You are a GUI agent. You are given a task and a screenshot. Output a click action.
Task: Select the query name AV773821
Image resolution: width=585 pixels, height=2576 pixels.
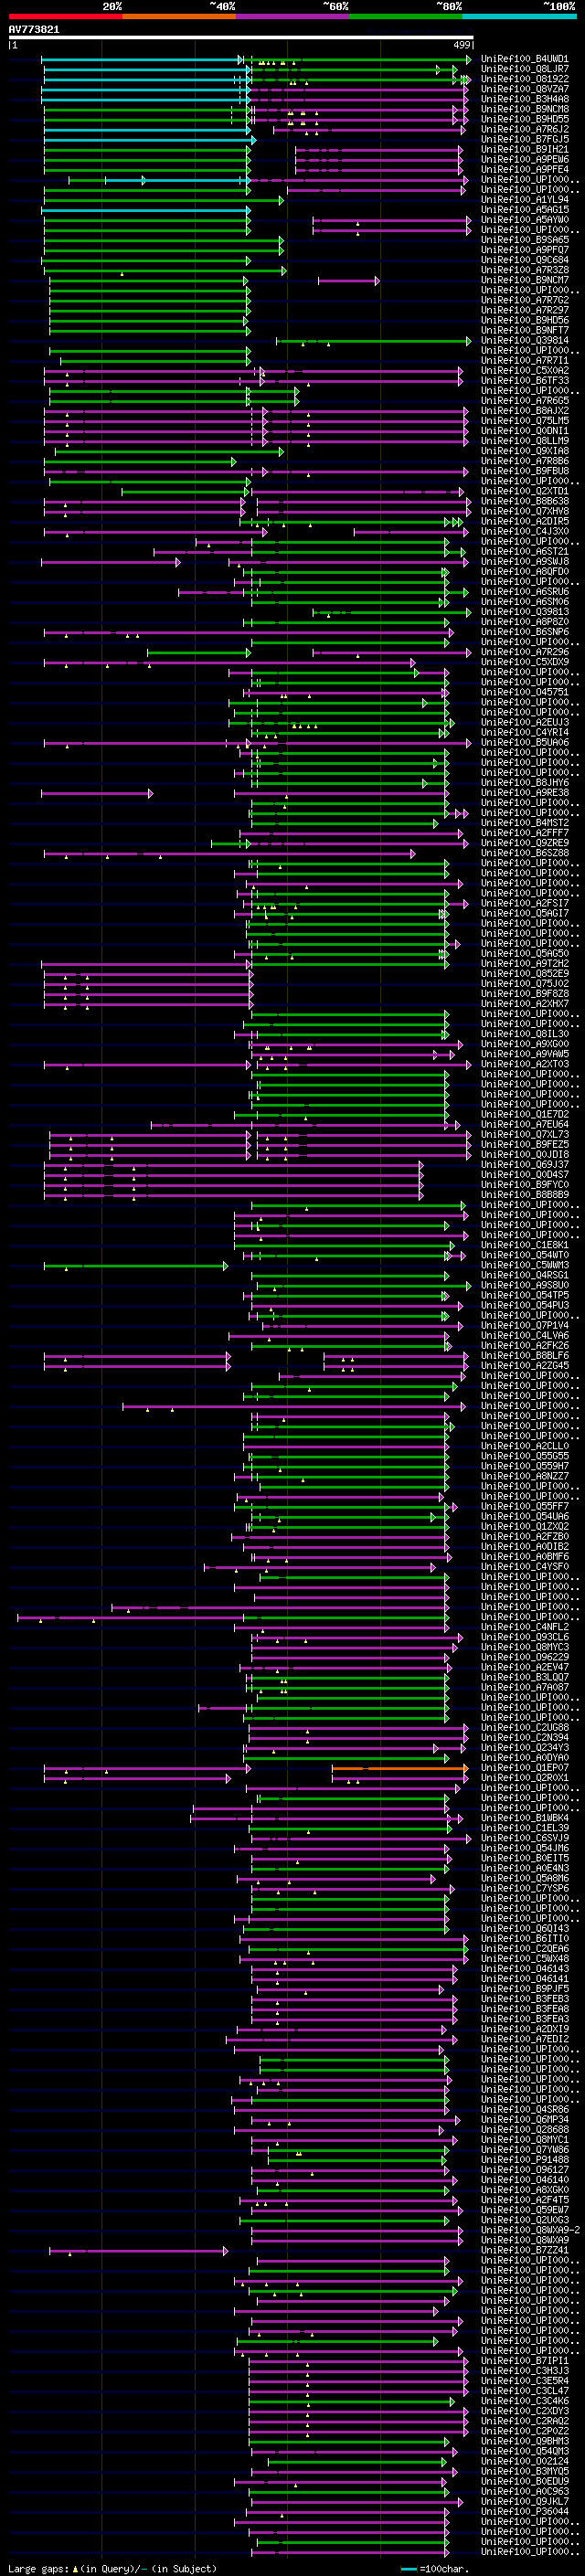[34, 29]
